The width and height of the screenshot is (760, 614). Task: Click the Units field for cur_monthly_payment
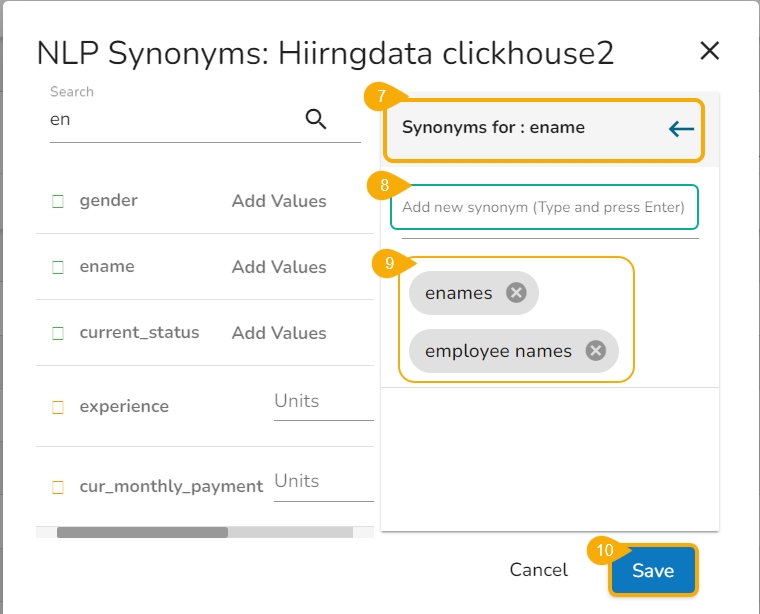coord(322,482)
